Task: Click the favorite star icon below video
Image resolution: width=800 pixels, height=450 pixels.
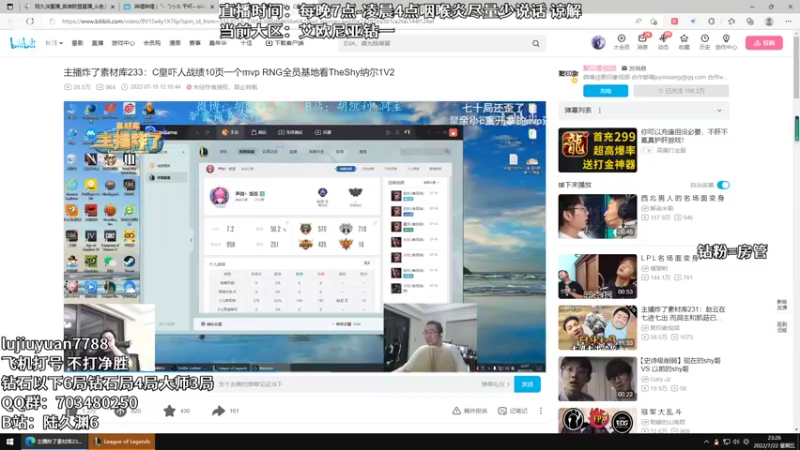Action: pyautogui.click(x=169, y=411)
